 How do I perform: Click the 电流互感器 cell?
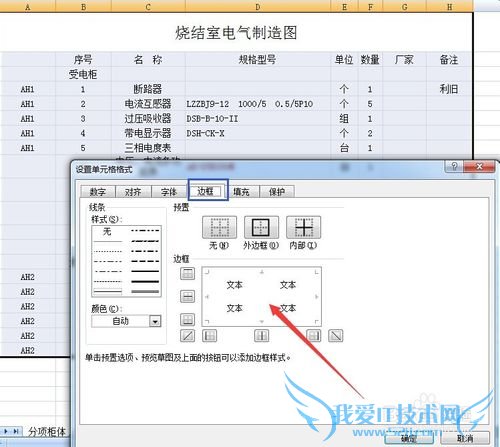(x=148, y=104)
